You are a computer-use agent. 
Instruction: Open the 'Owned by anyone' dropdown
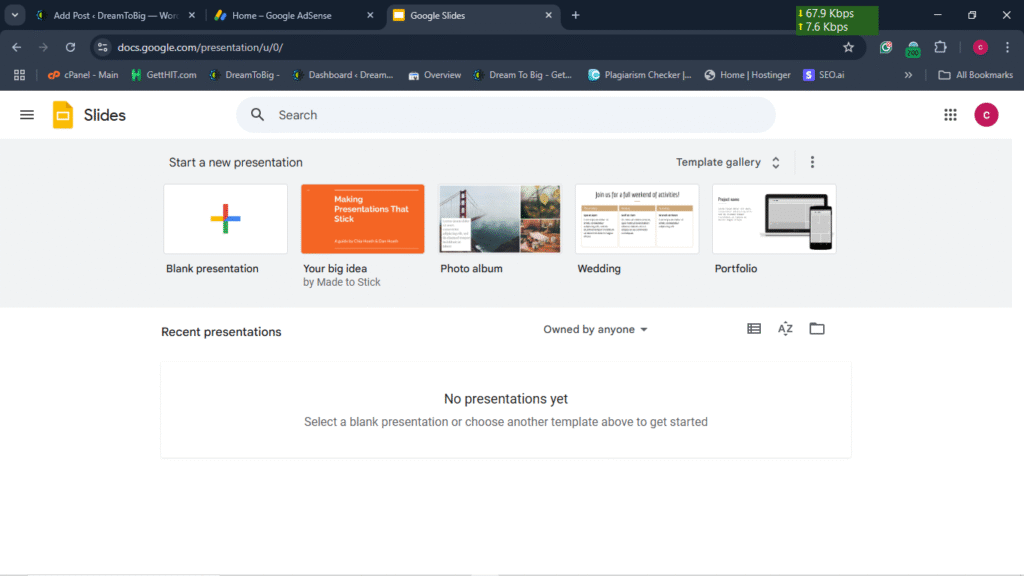tap(595, 329)
